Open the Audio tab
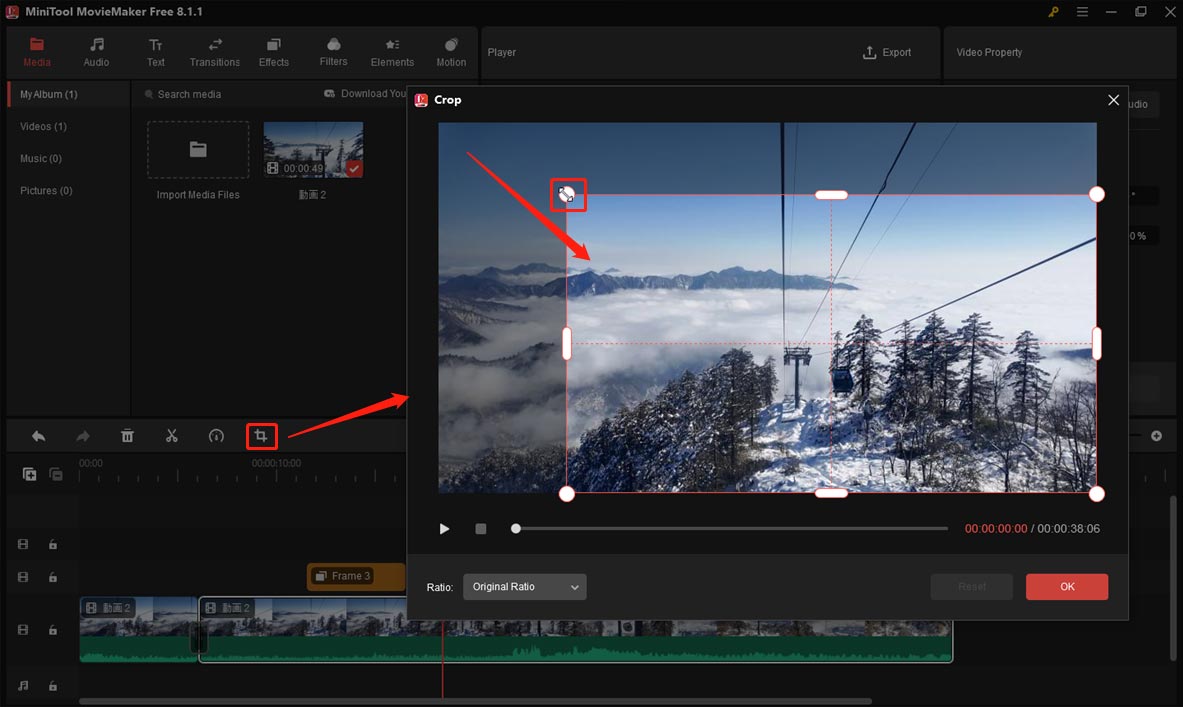This screenshot has height=707, width=1183. pyautogui.click(x=96, y=52)
